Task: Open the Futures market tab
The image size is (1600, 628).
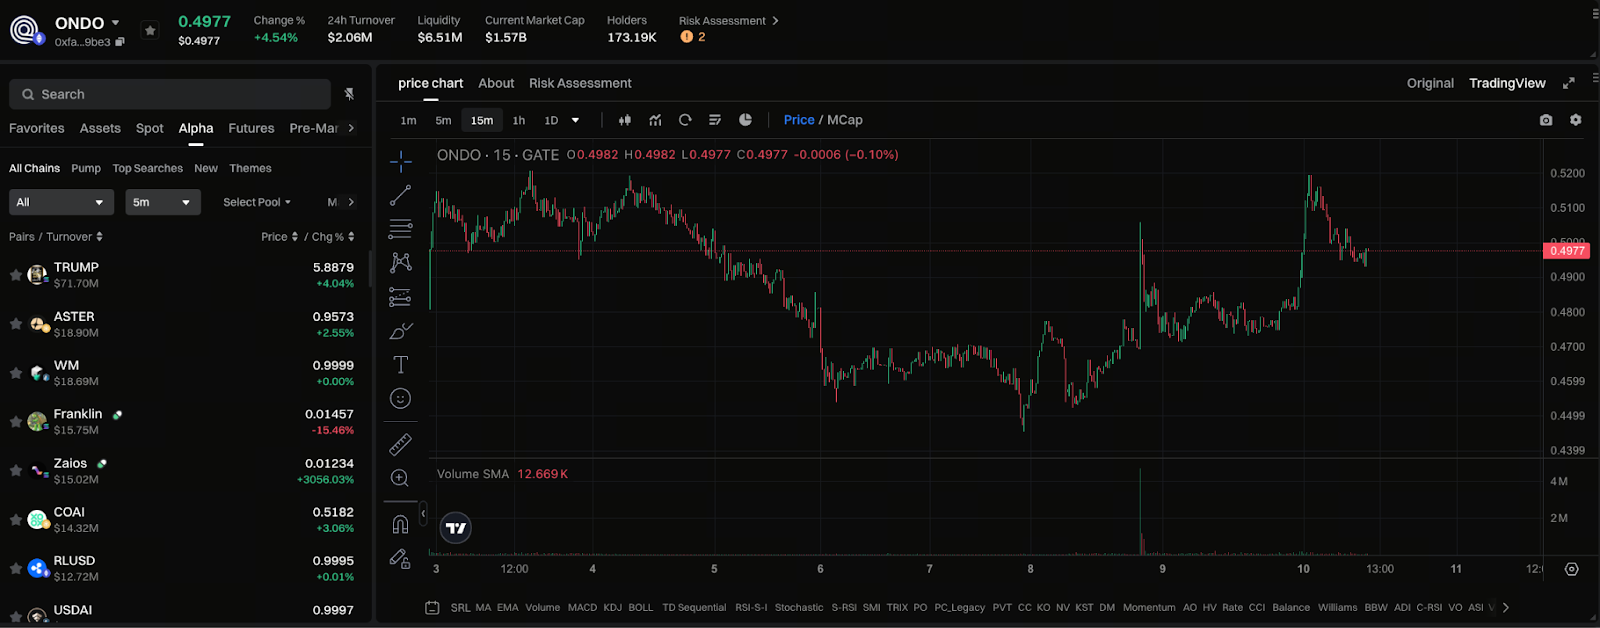Action: coord(251,128)
